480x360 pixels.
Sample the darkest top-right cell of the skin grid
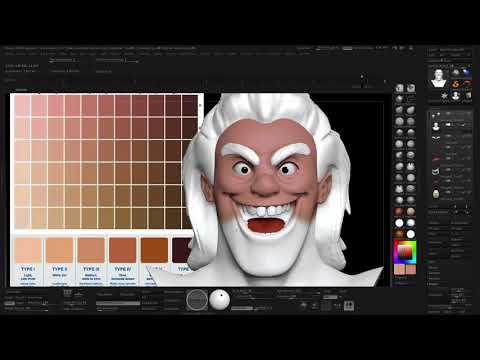(x=190, y=105)
